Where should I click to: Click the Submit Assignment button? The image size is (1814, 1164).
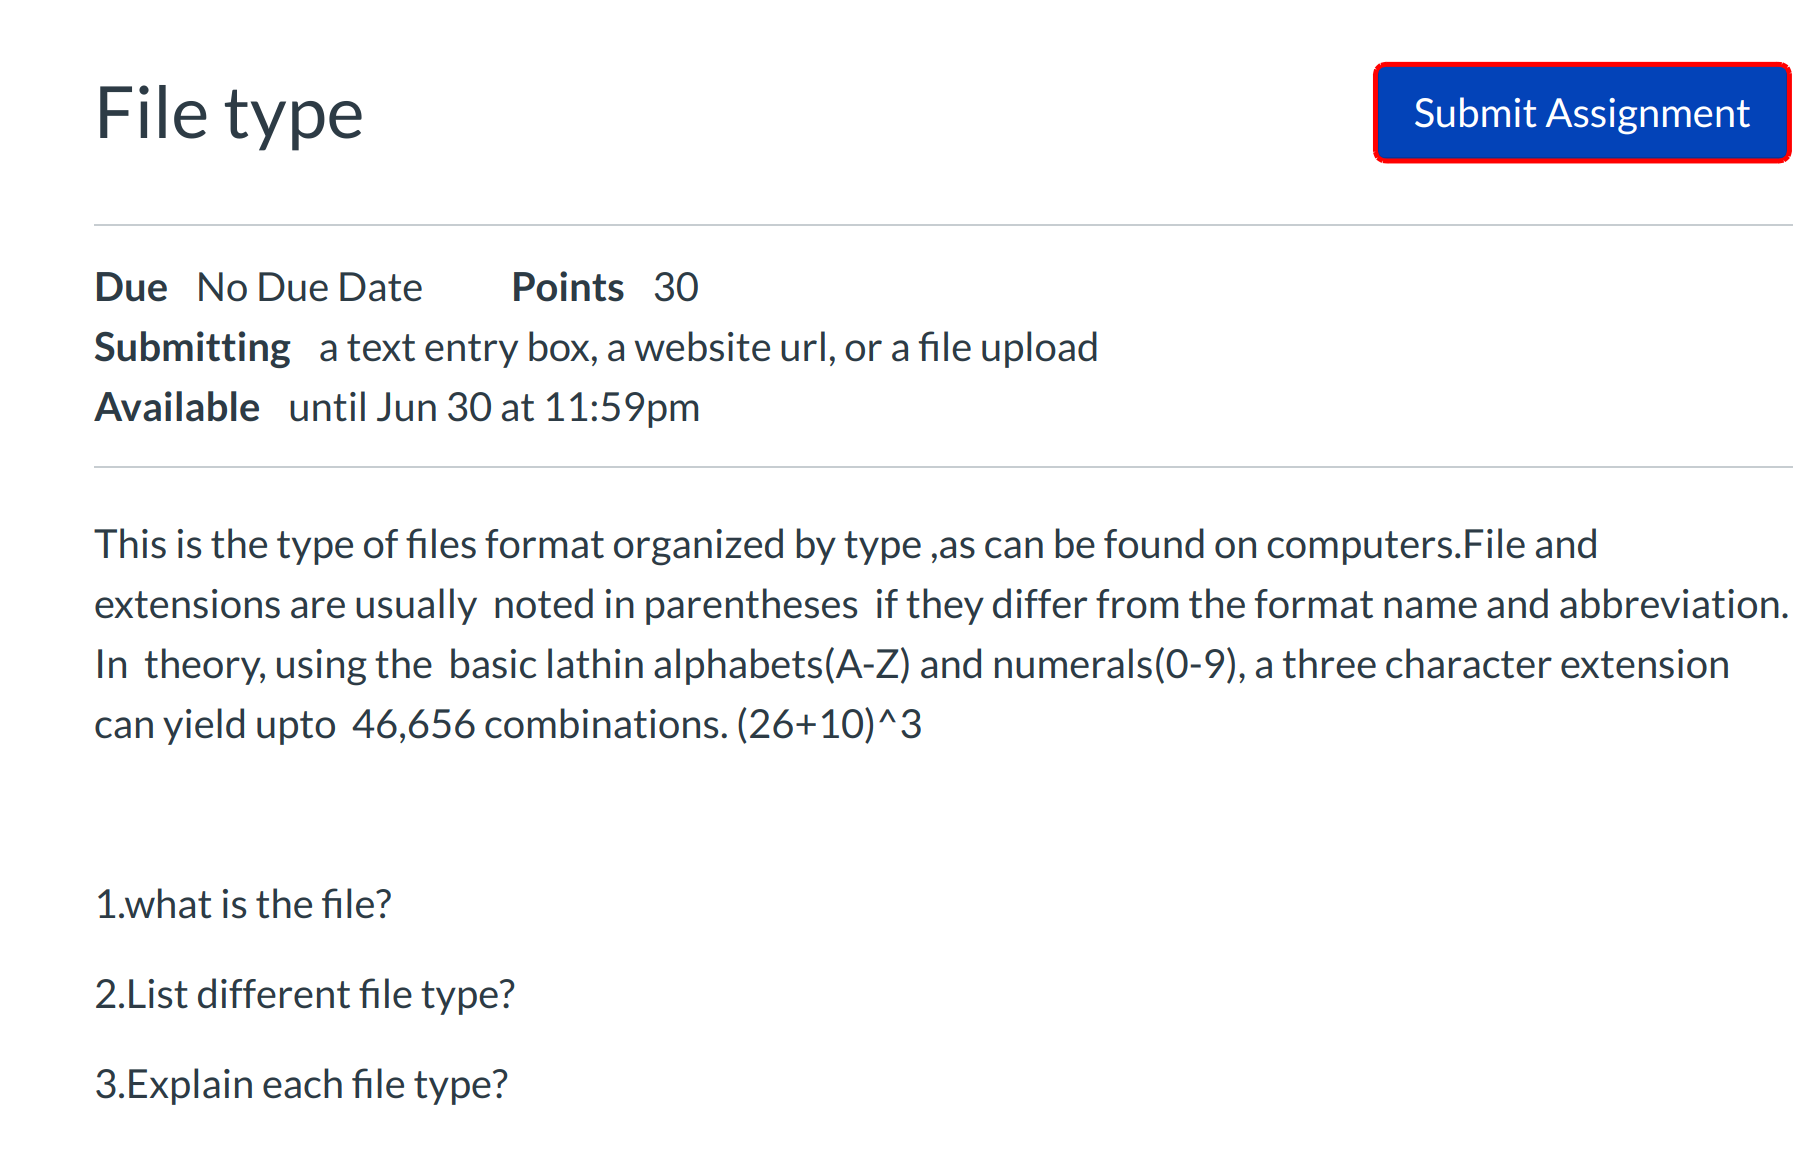coord(1581,113)
